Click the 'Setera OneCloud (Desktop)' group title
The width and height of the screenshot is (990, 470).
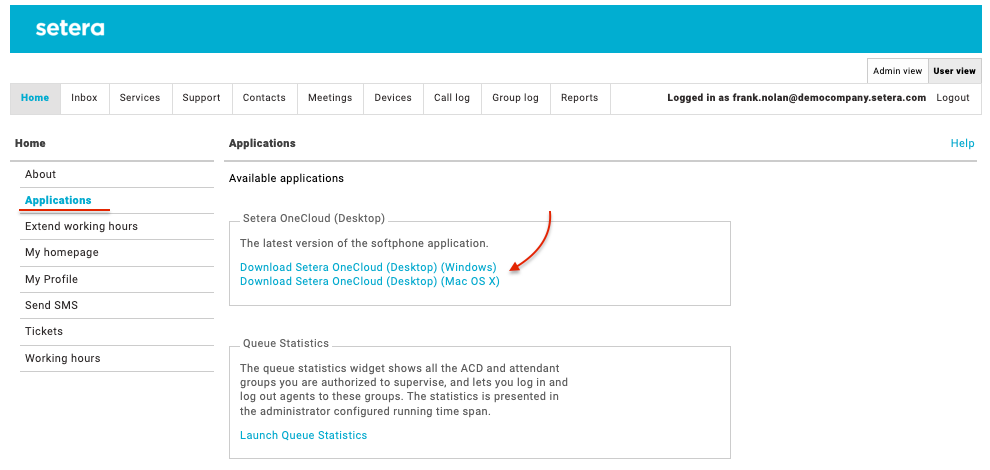point(314,219)
